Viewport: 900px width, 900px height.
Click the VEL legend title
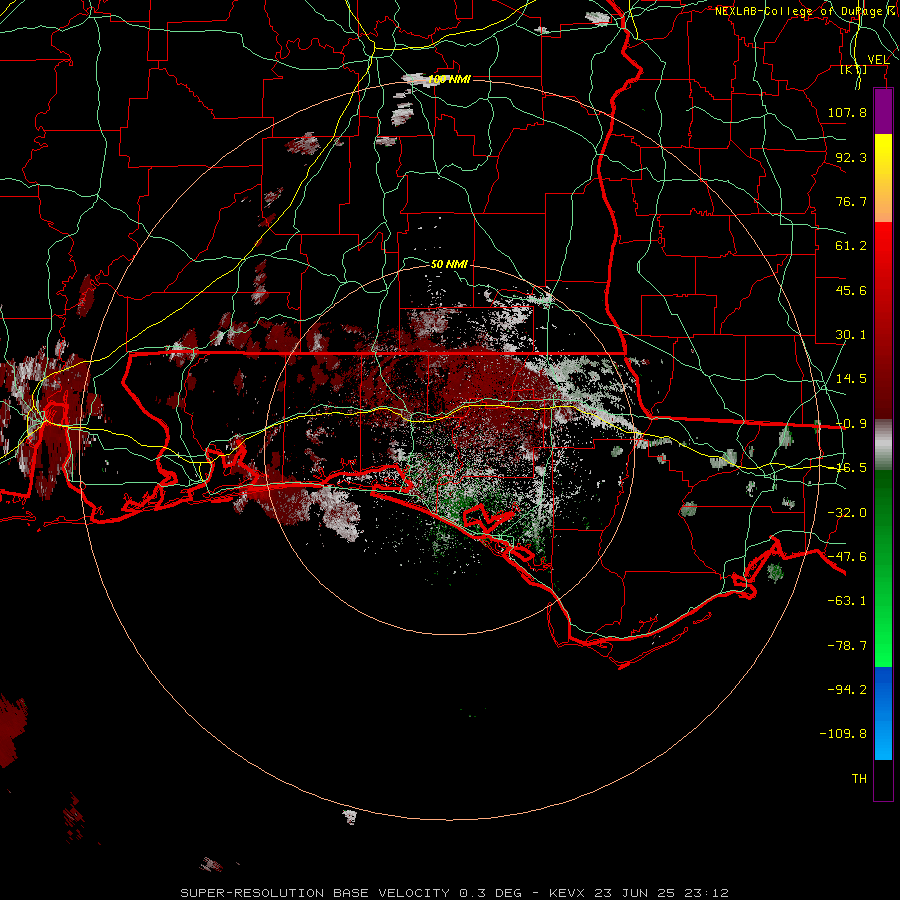click(878, 60)
